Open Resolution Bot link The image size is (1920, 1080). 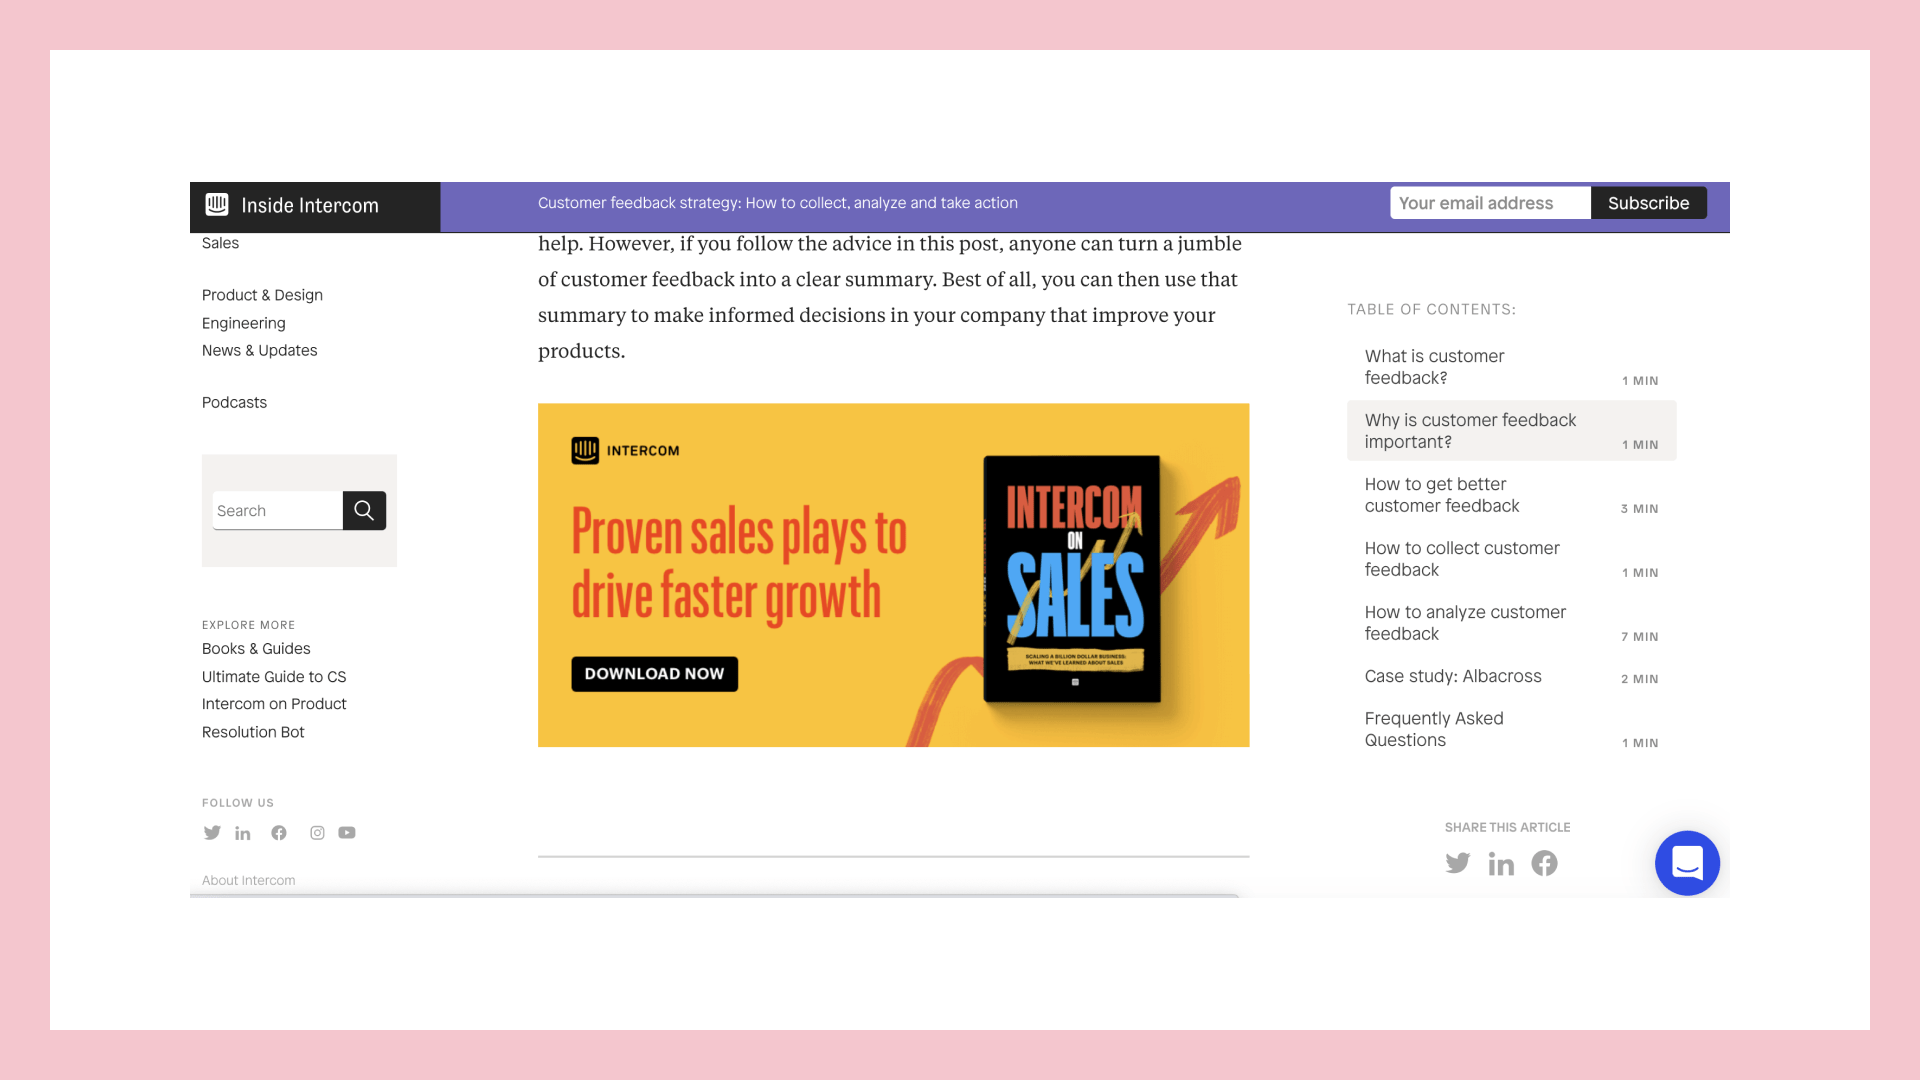click(x=253, y=732)
